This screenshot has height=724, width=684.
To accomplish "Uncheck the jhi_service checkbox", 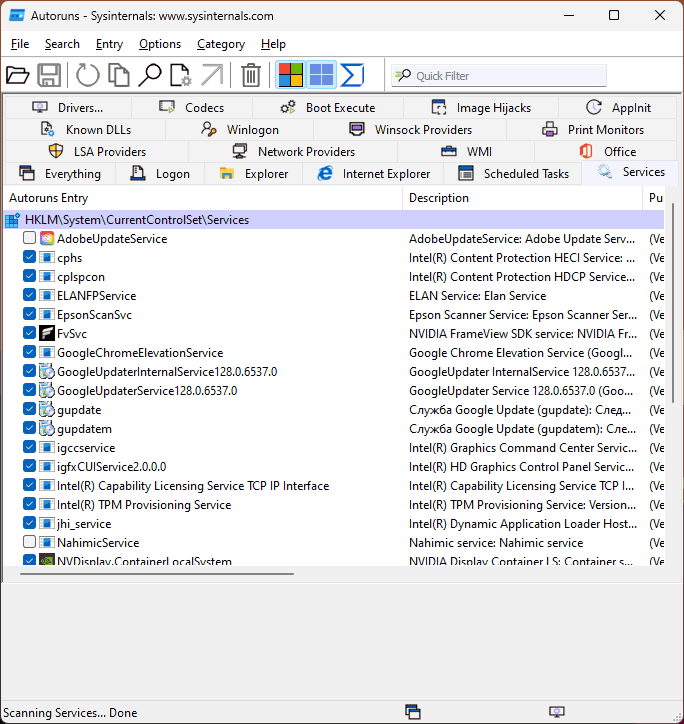I will tap(29, 522).
